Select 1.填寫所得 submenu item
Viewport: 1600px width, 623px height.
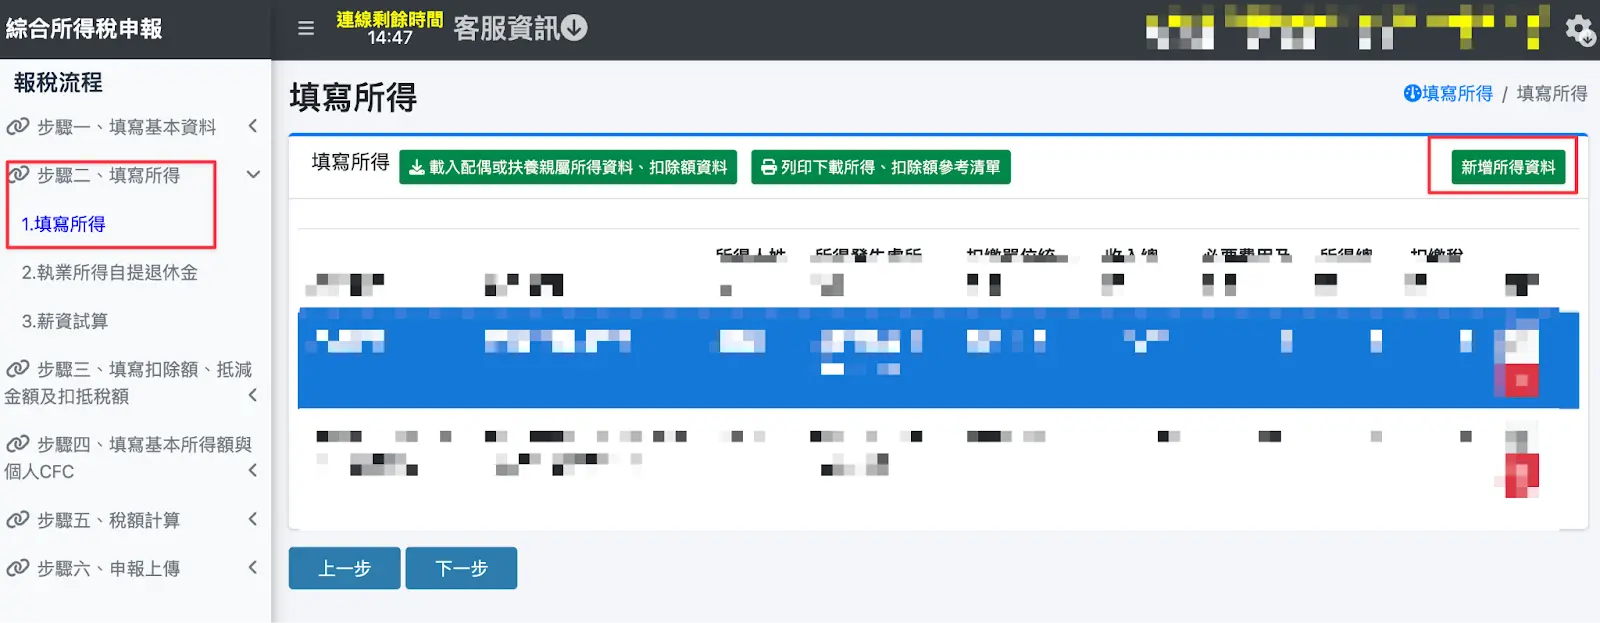[x=64, y=224]
